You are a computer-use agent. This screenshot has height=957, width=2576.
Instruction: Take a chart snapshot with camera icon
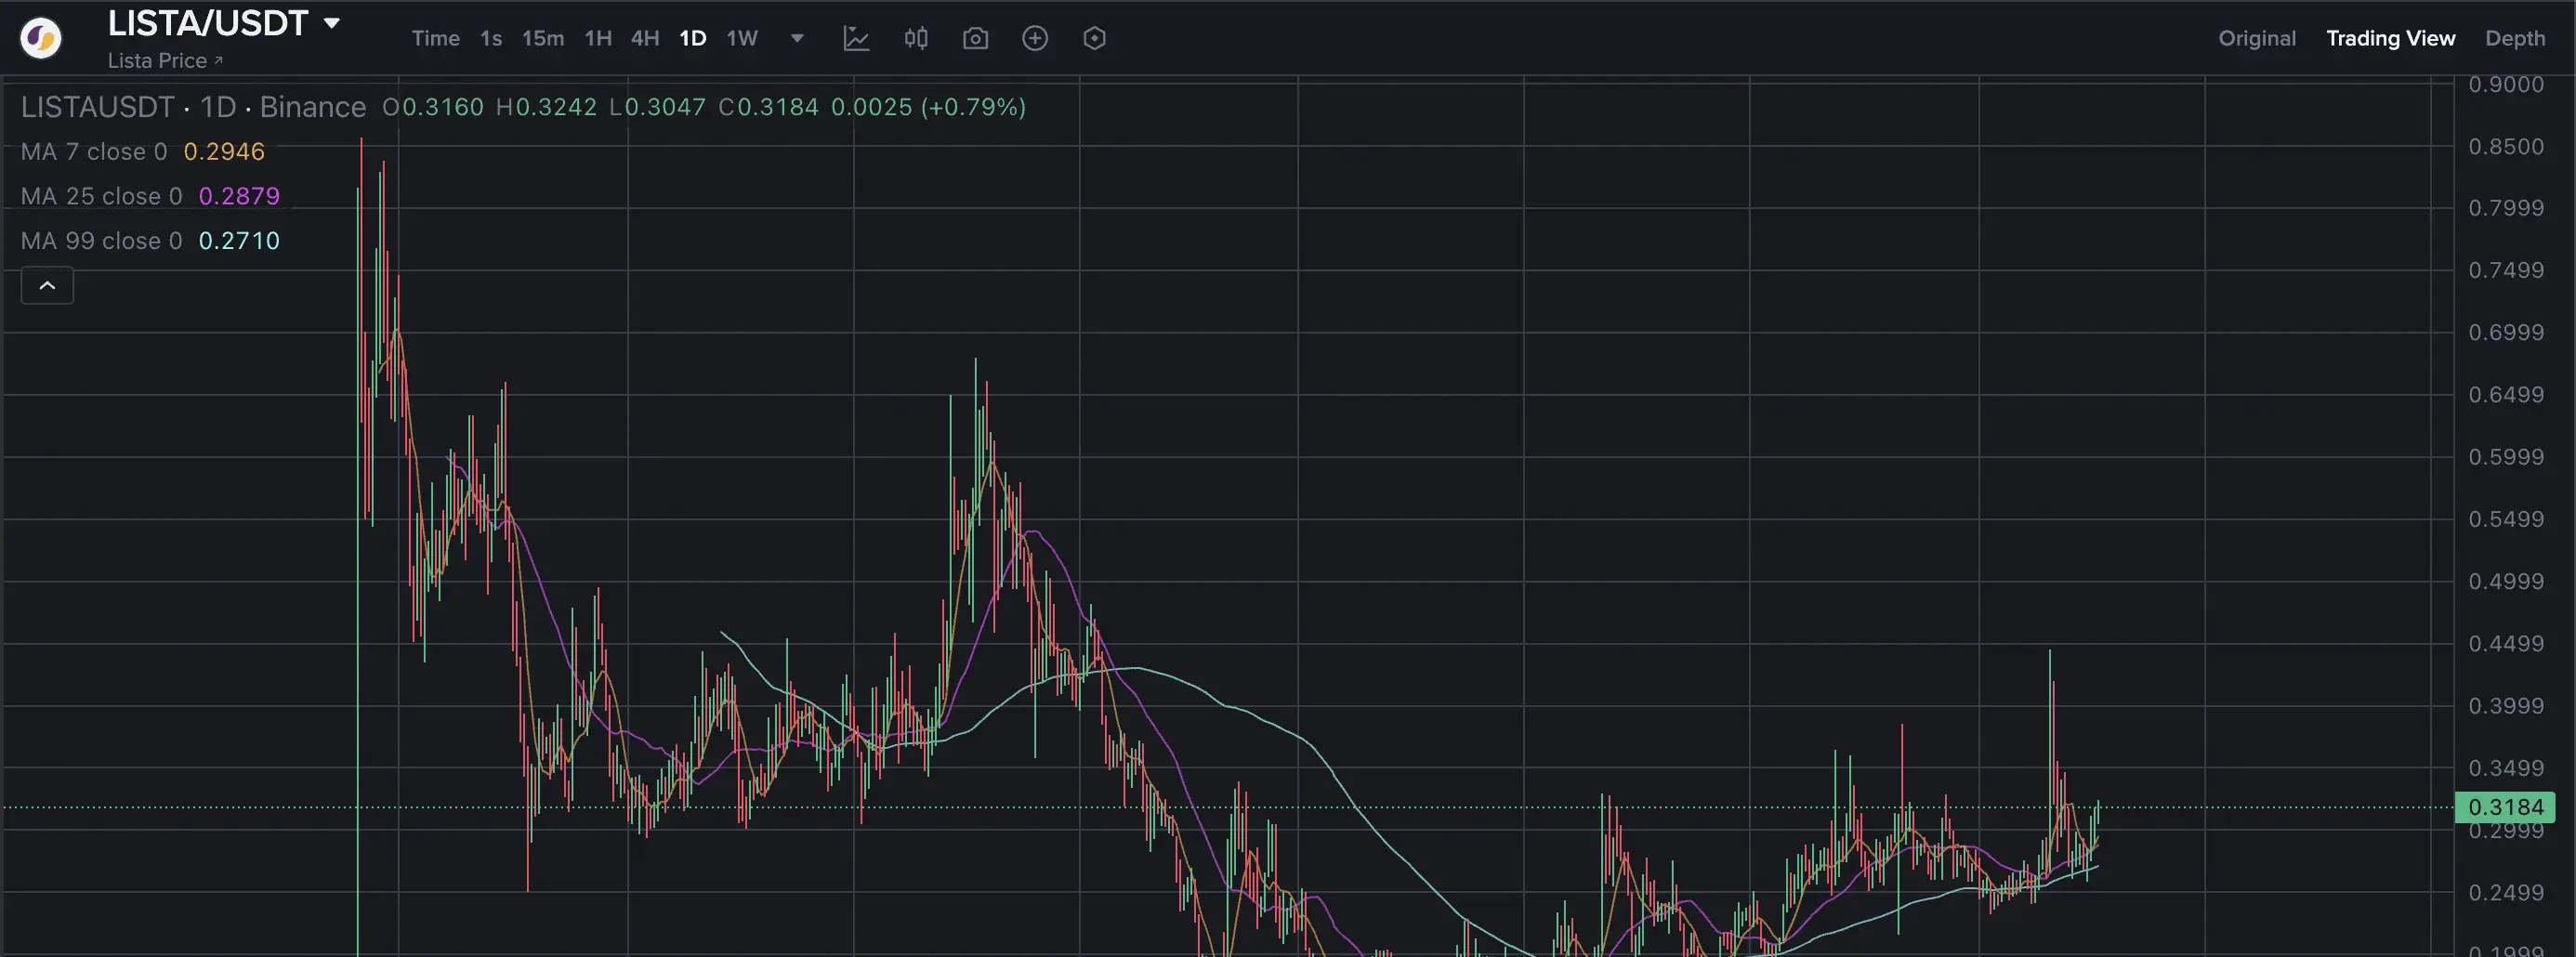tap(975, 38)
